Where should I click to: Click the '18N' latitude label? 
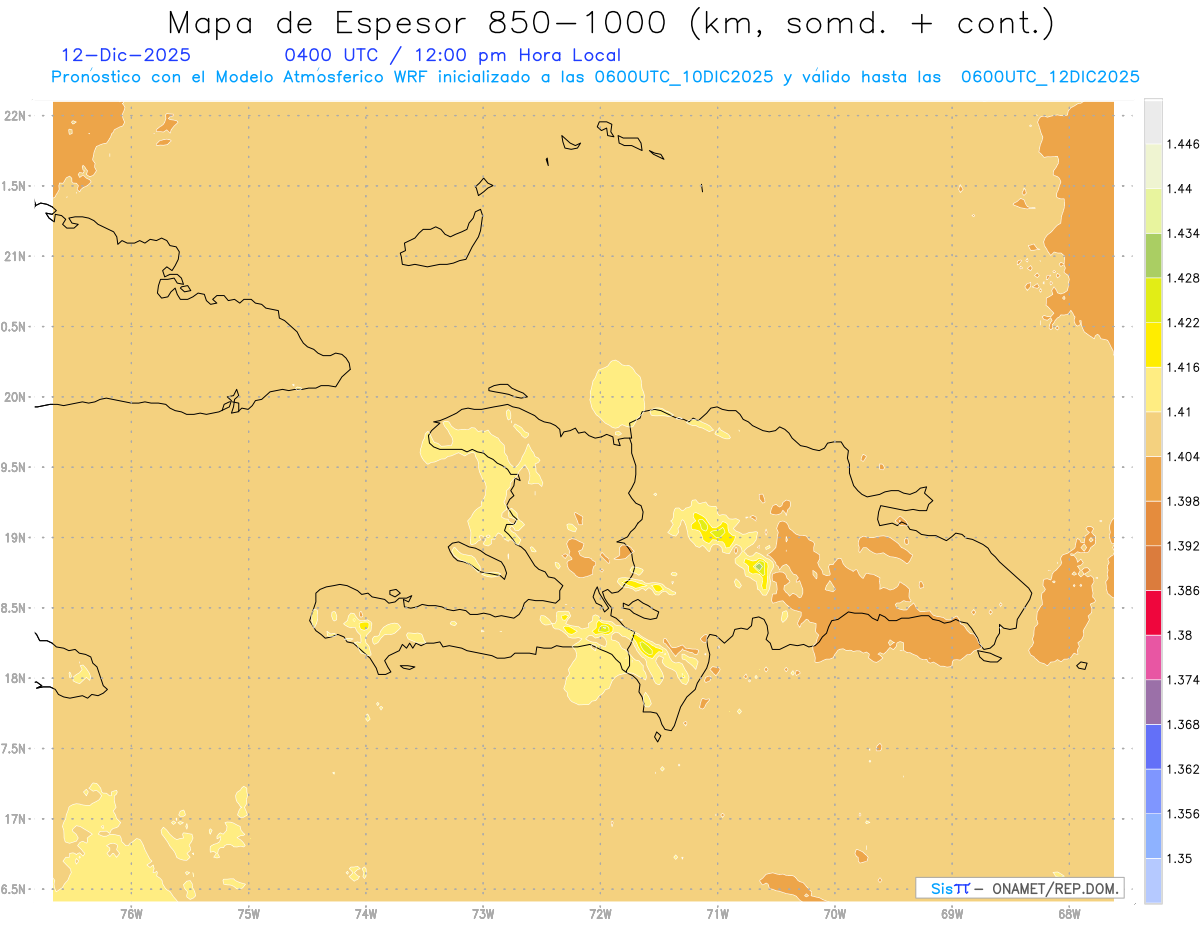click(15, 679)
